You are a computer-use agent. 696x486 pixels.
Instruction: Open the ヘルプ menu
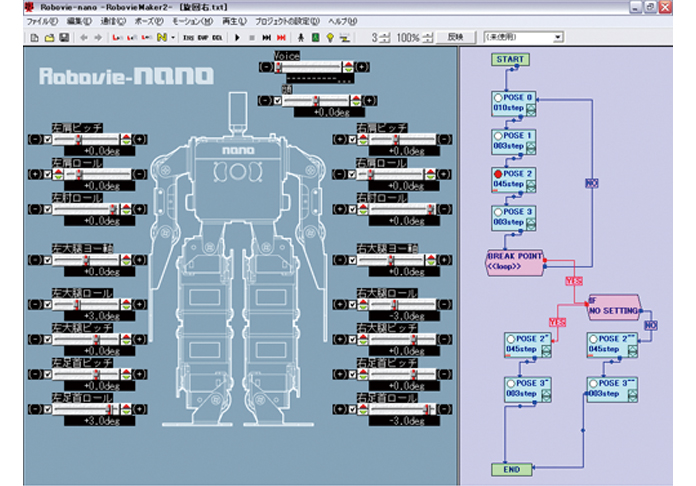(343, 21)
